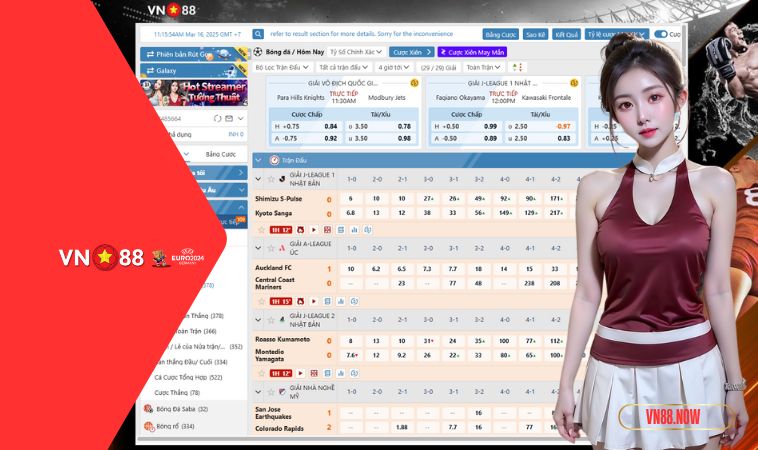Open the Hot Streamer Tướng Thuật banner
This screenshot has height=450, width=758.
click(x=193, y=93)
